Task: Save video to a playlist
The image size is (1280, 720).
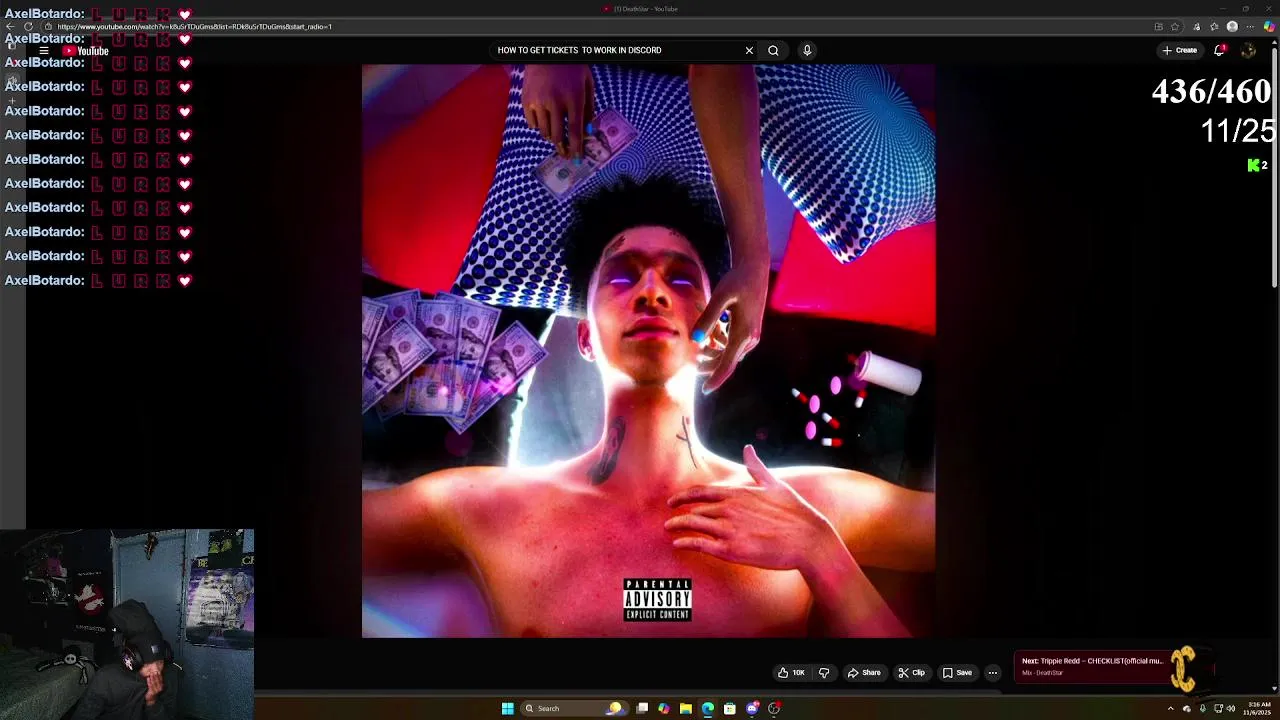Action: (x=958, y=673)
